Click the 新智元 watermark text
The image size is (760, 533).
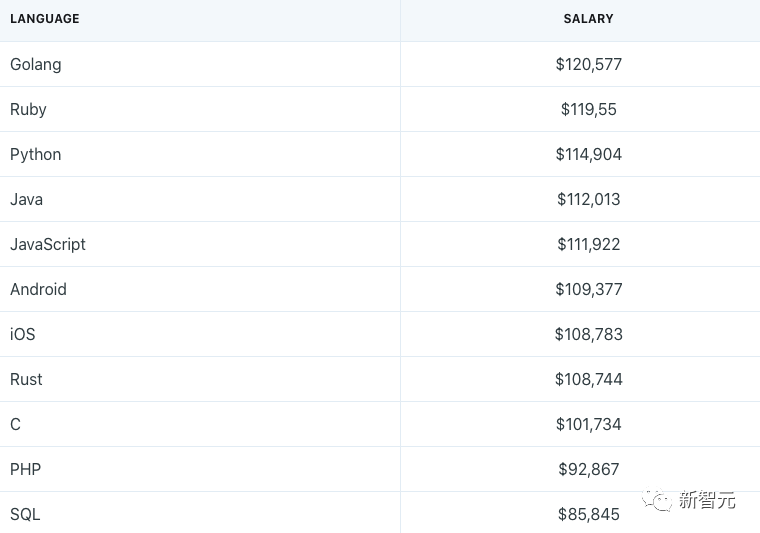coord(707,500)
